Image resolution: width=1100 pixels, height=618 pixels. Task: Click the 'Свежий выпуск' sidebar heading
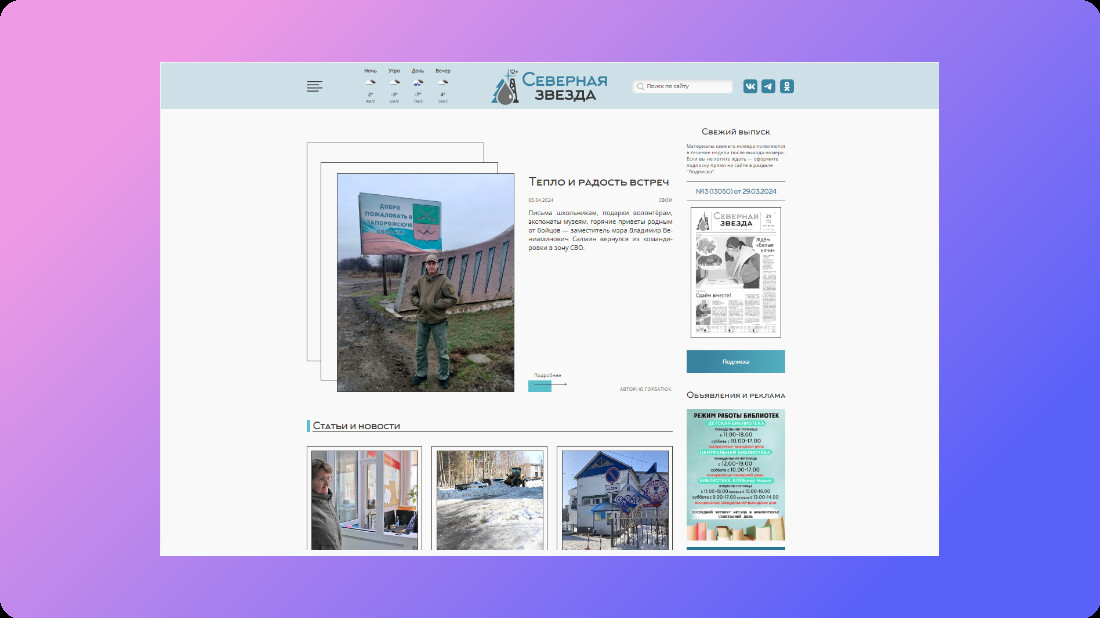(x=735, y=132)
